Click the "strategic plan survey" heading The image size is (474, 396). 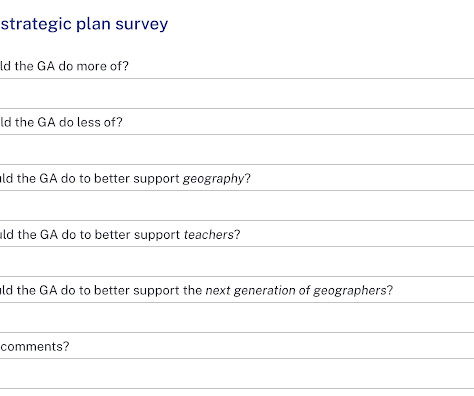[84, 24]
